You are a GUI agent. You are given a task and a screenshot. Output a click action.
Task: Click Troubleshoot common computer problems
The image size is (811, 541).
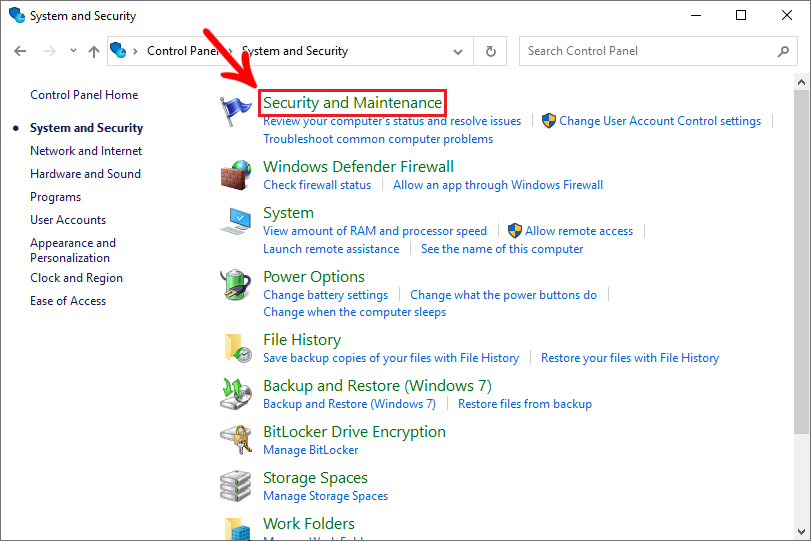click(378, 139)
